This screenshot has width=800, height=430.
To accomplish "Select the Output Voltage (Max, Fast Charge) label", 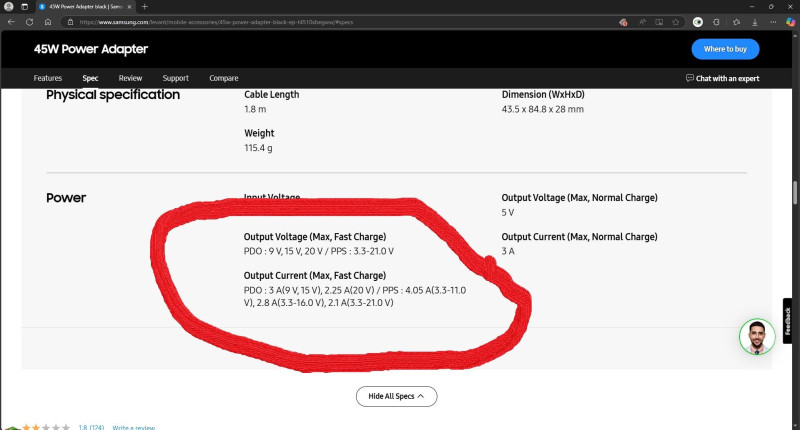I will tap(315, 237).
